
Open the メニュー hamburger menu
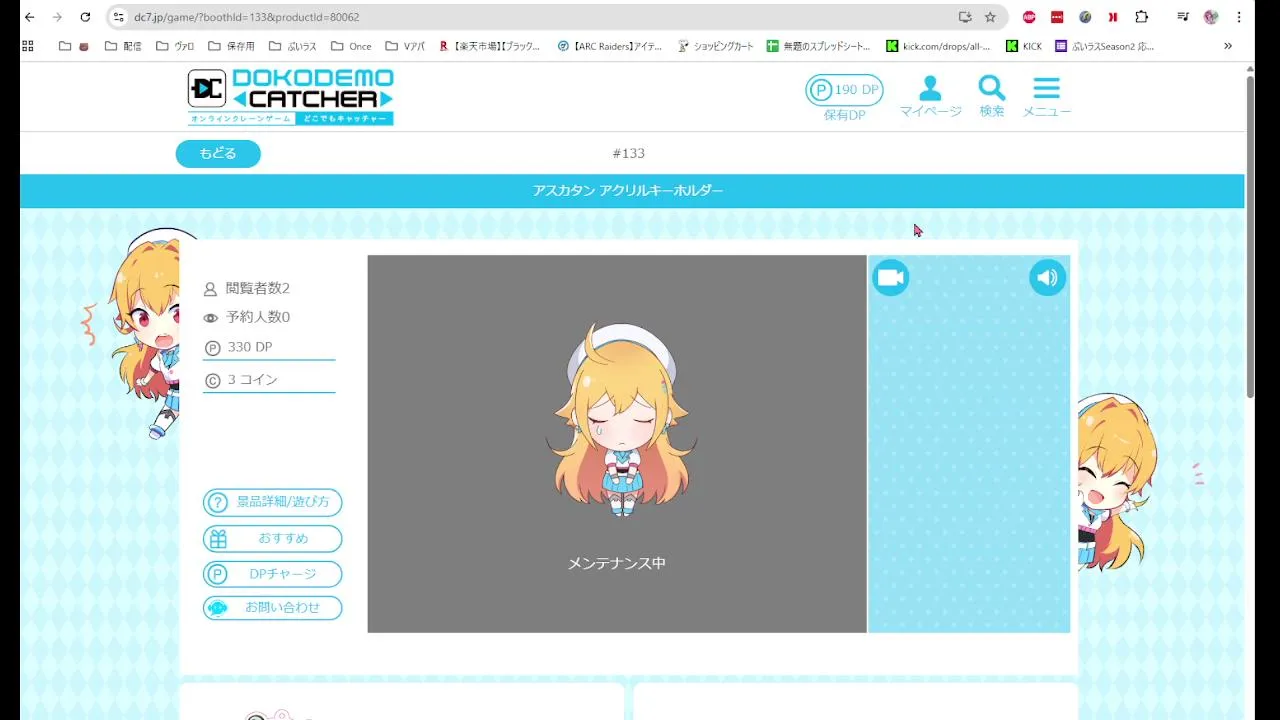[x=1046, y=96]
